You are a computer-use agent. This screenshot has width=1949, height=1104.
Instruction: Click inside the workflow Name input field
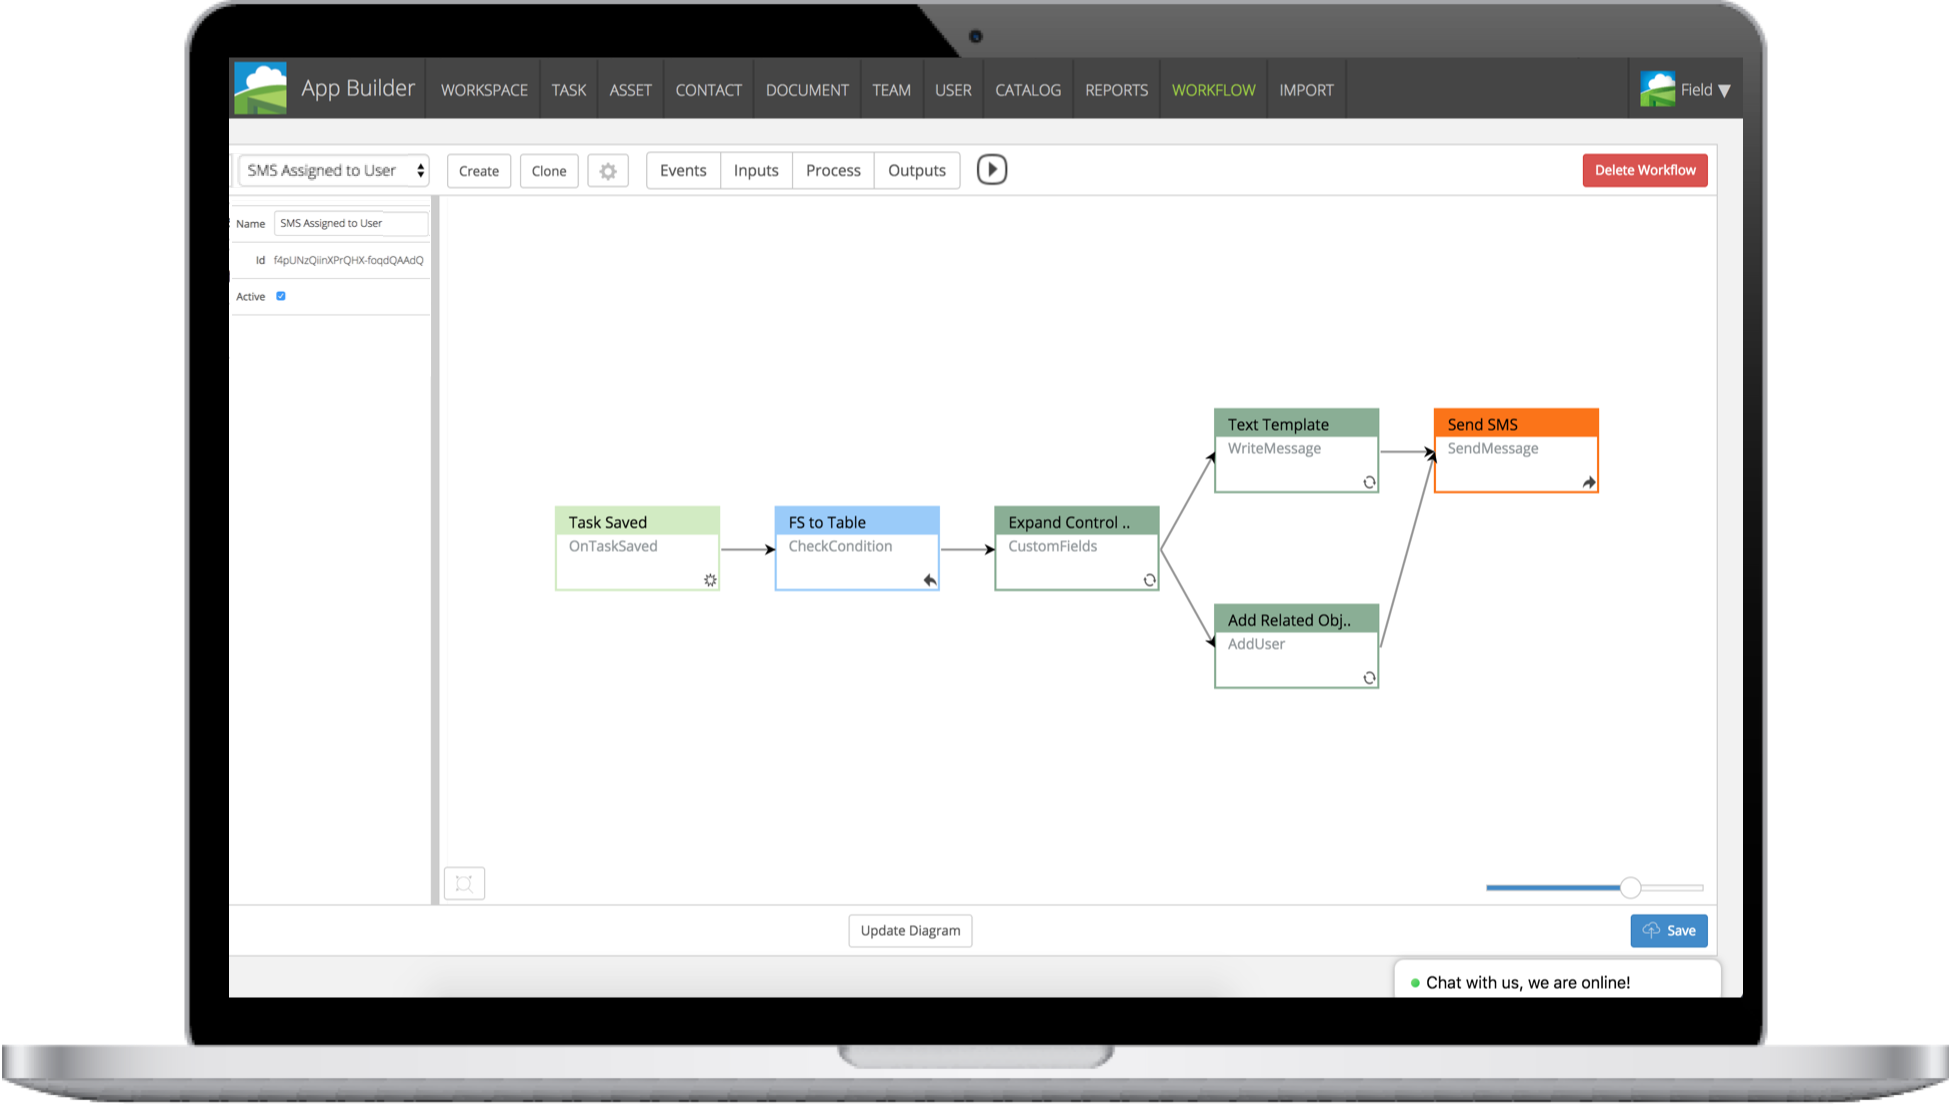pos(350,223)
